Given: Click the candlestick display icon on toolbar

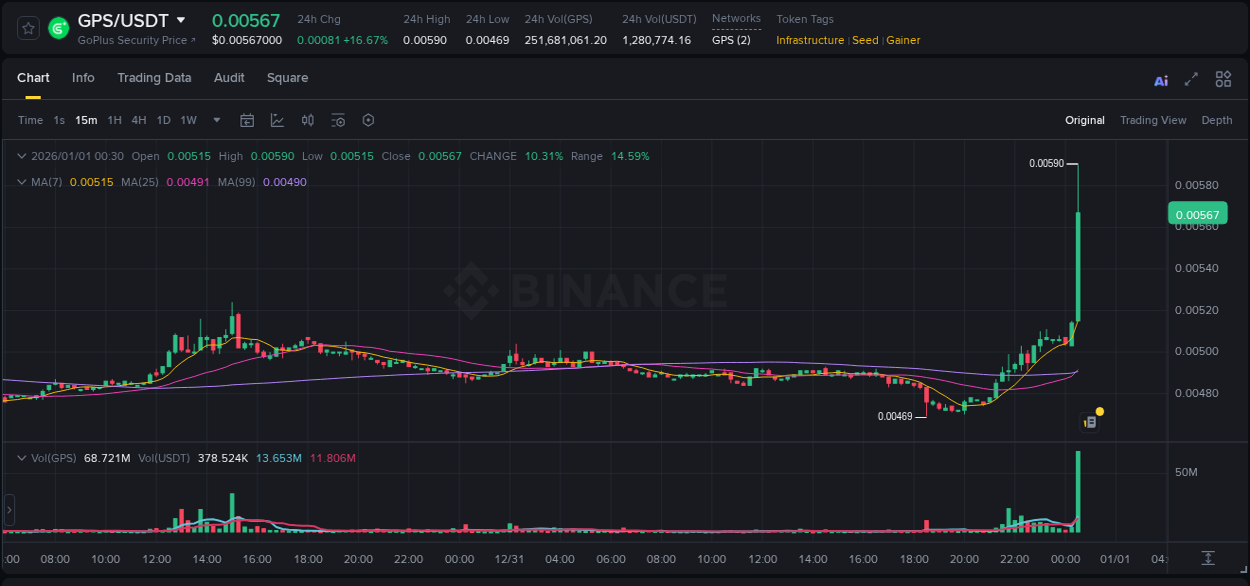Looking at the screenshot, I should (307, 120).
